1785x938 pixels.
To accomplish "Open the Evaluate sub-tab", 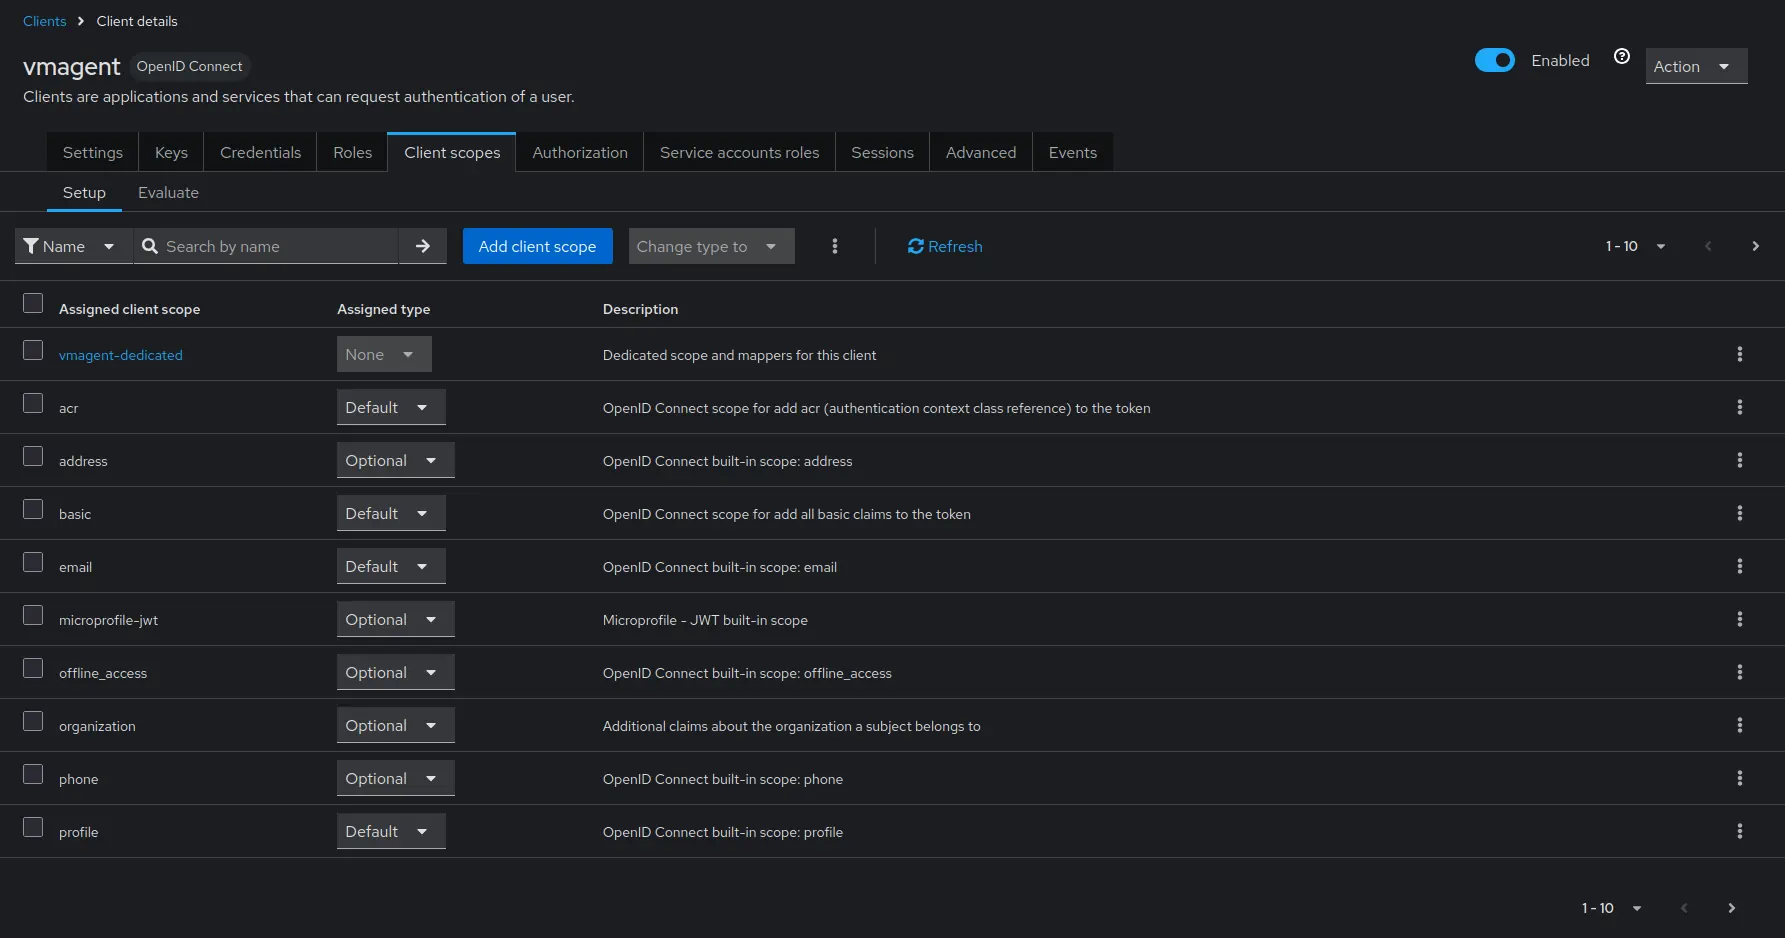I will point(168,192).
